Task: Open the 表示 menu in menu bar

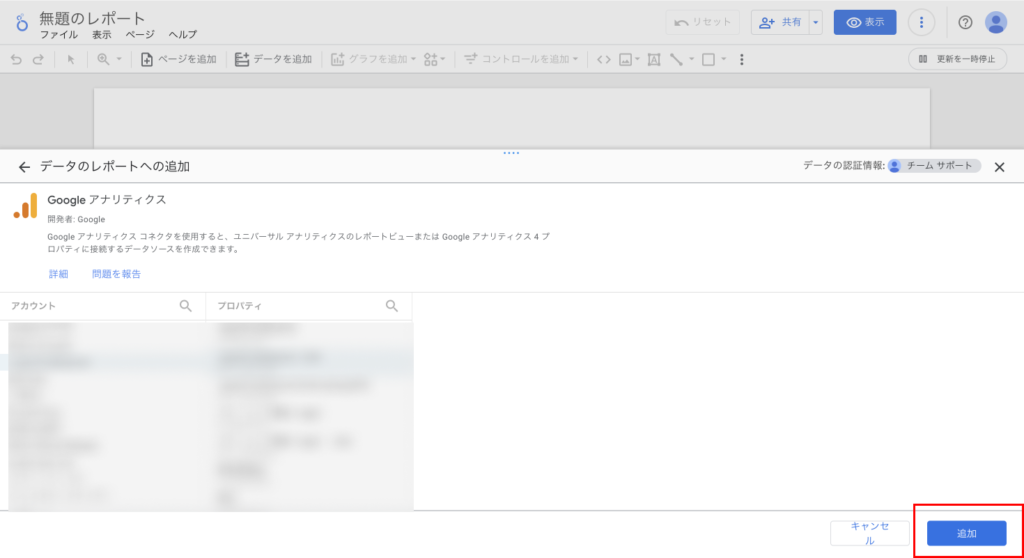Action: coord(101,35)
